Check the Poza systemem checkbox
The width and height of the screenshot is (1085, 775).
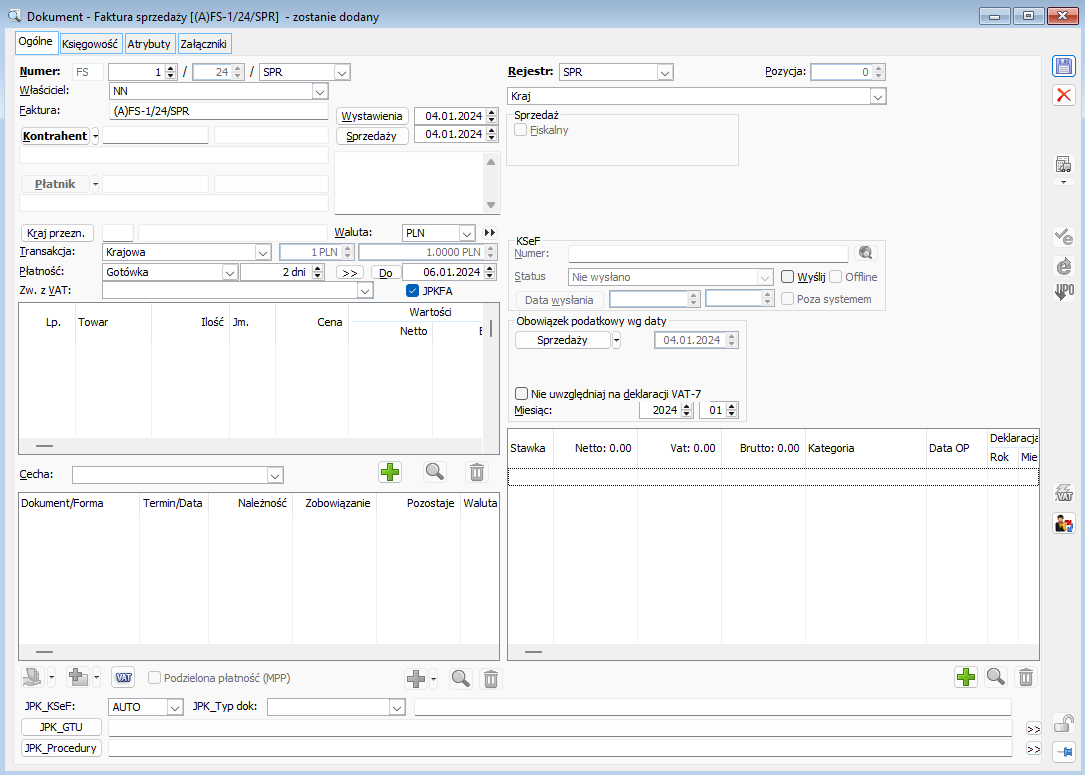787,299
